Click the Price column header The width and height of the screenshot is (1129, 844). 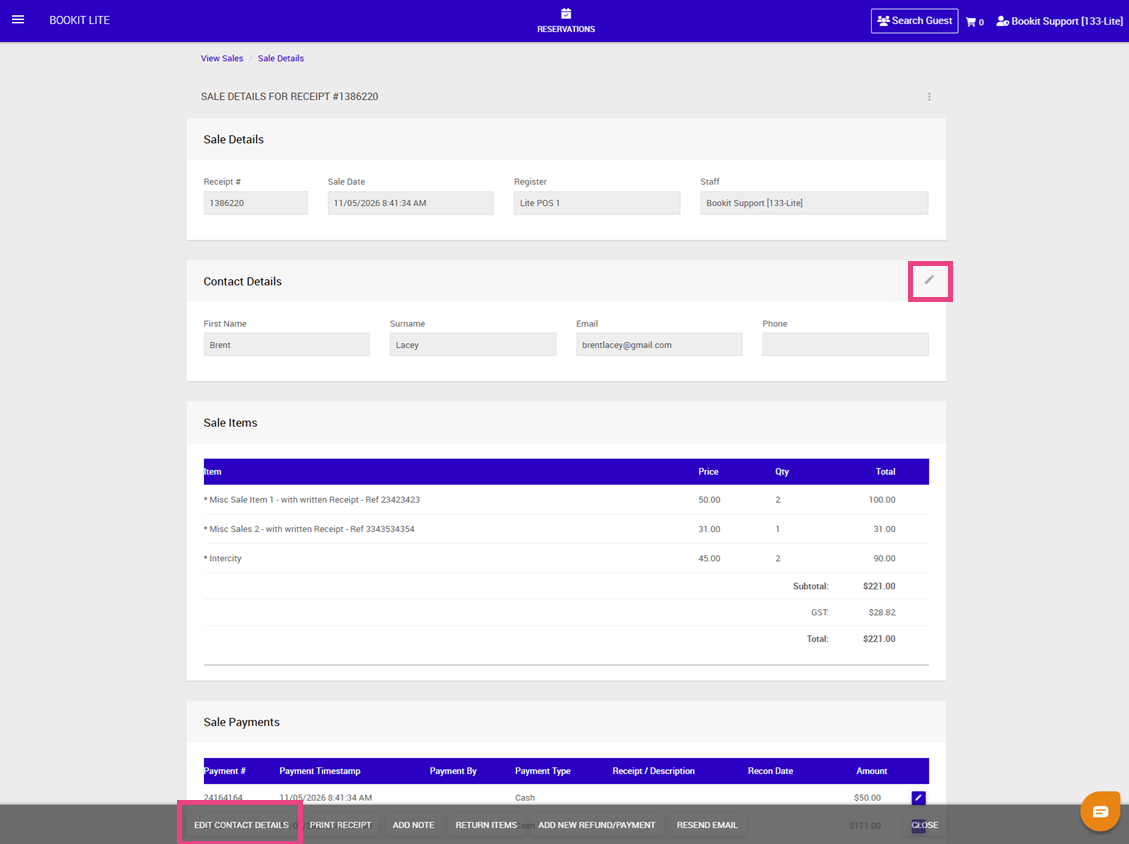point(709,472)
